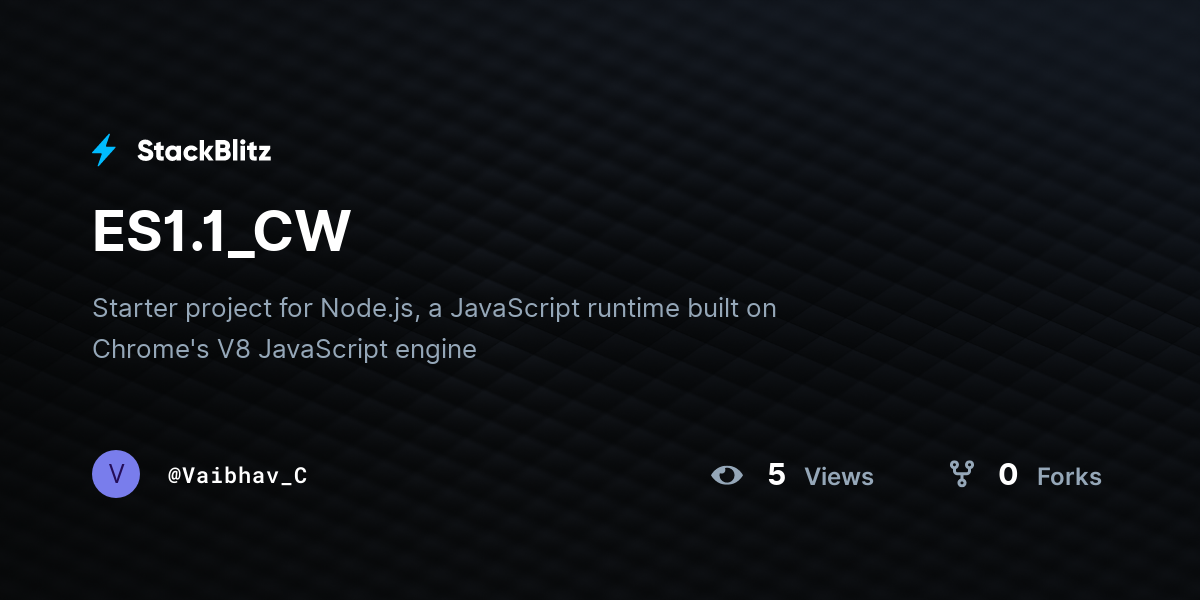The width and height of the screenshot is (1200, 600).
Task: Click the StackBlitz lightning bolt logo
Action: tap(104, 151)
